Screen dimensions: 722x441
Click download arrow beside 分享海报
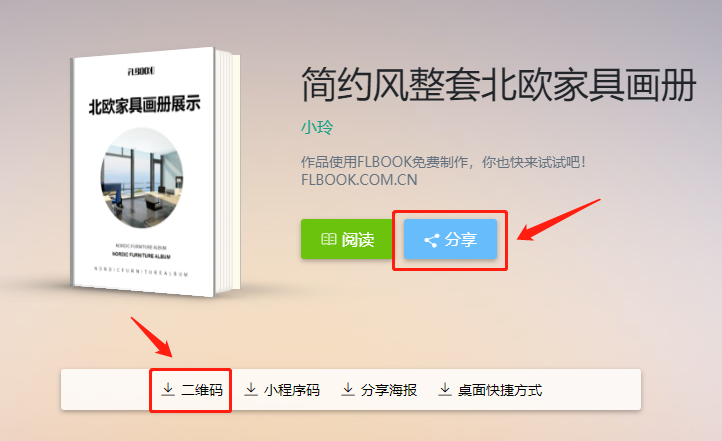pyautogui.click(x=348, y=389)
